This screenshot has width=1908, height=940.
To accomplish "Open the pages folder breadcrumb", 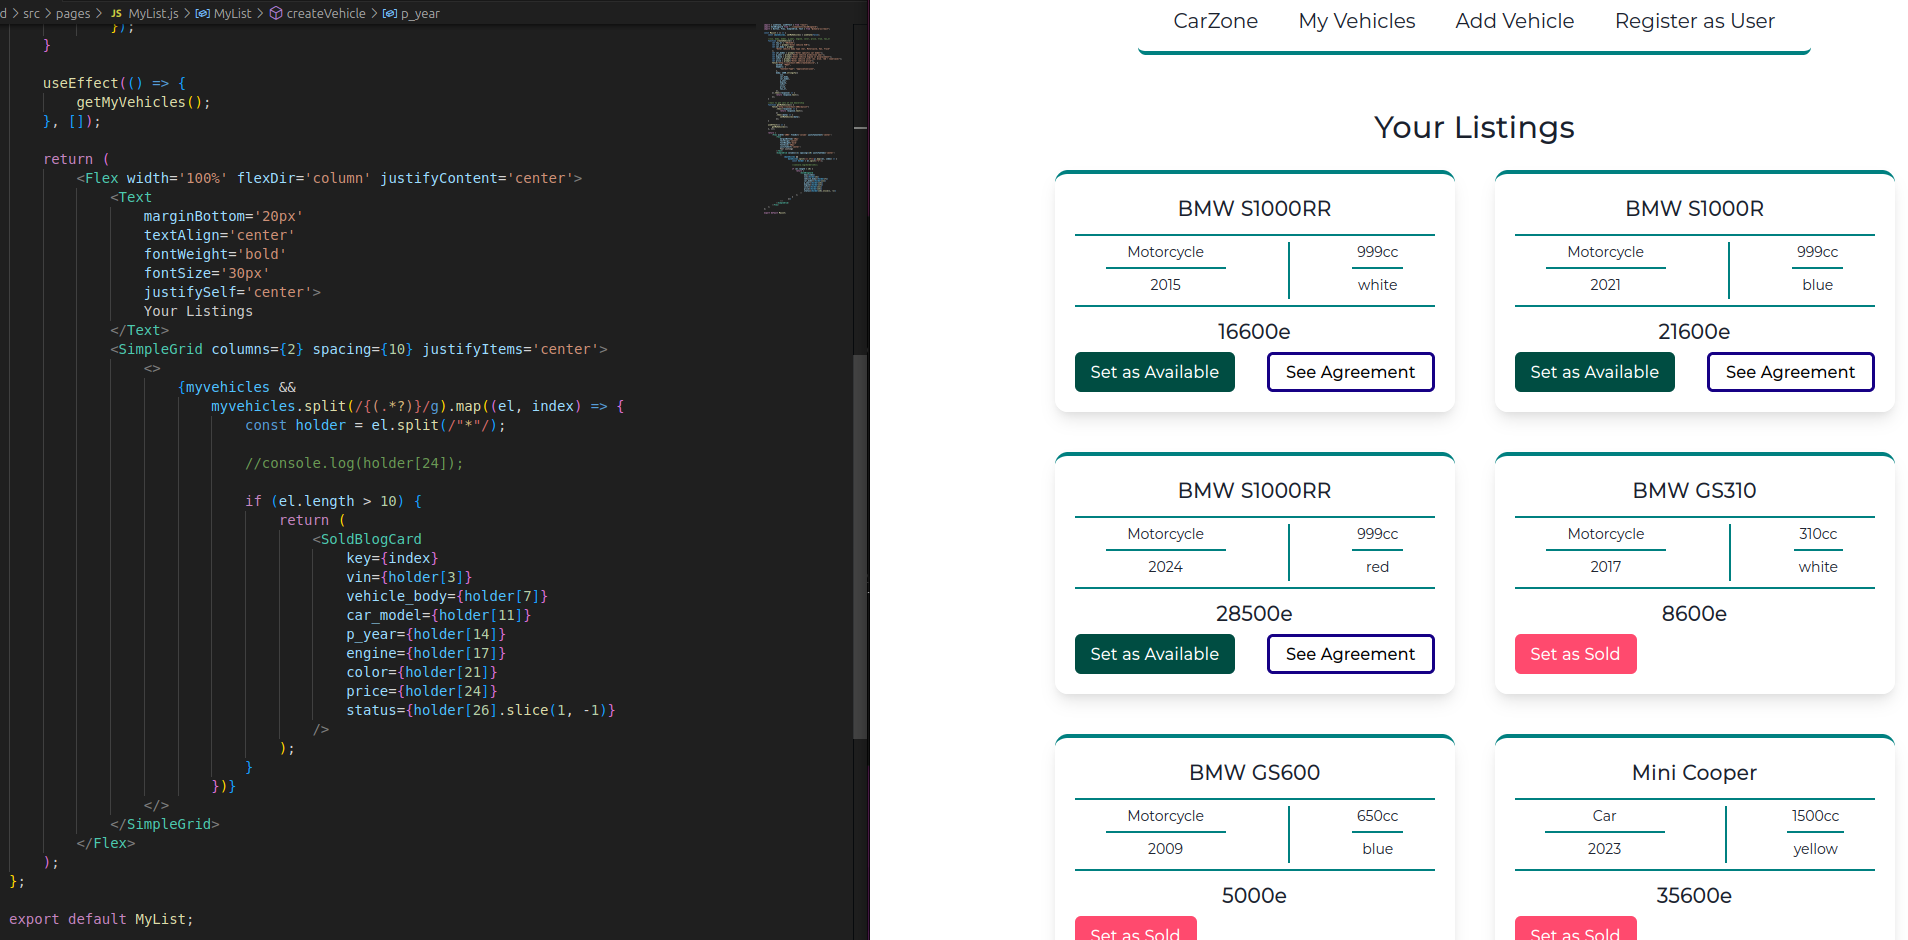I will (73, 14).
